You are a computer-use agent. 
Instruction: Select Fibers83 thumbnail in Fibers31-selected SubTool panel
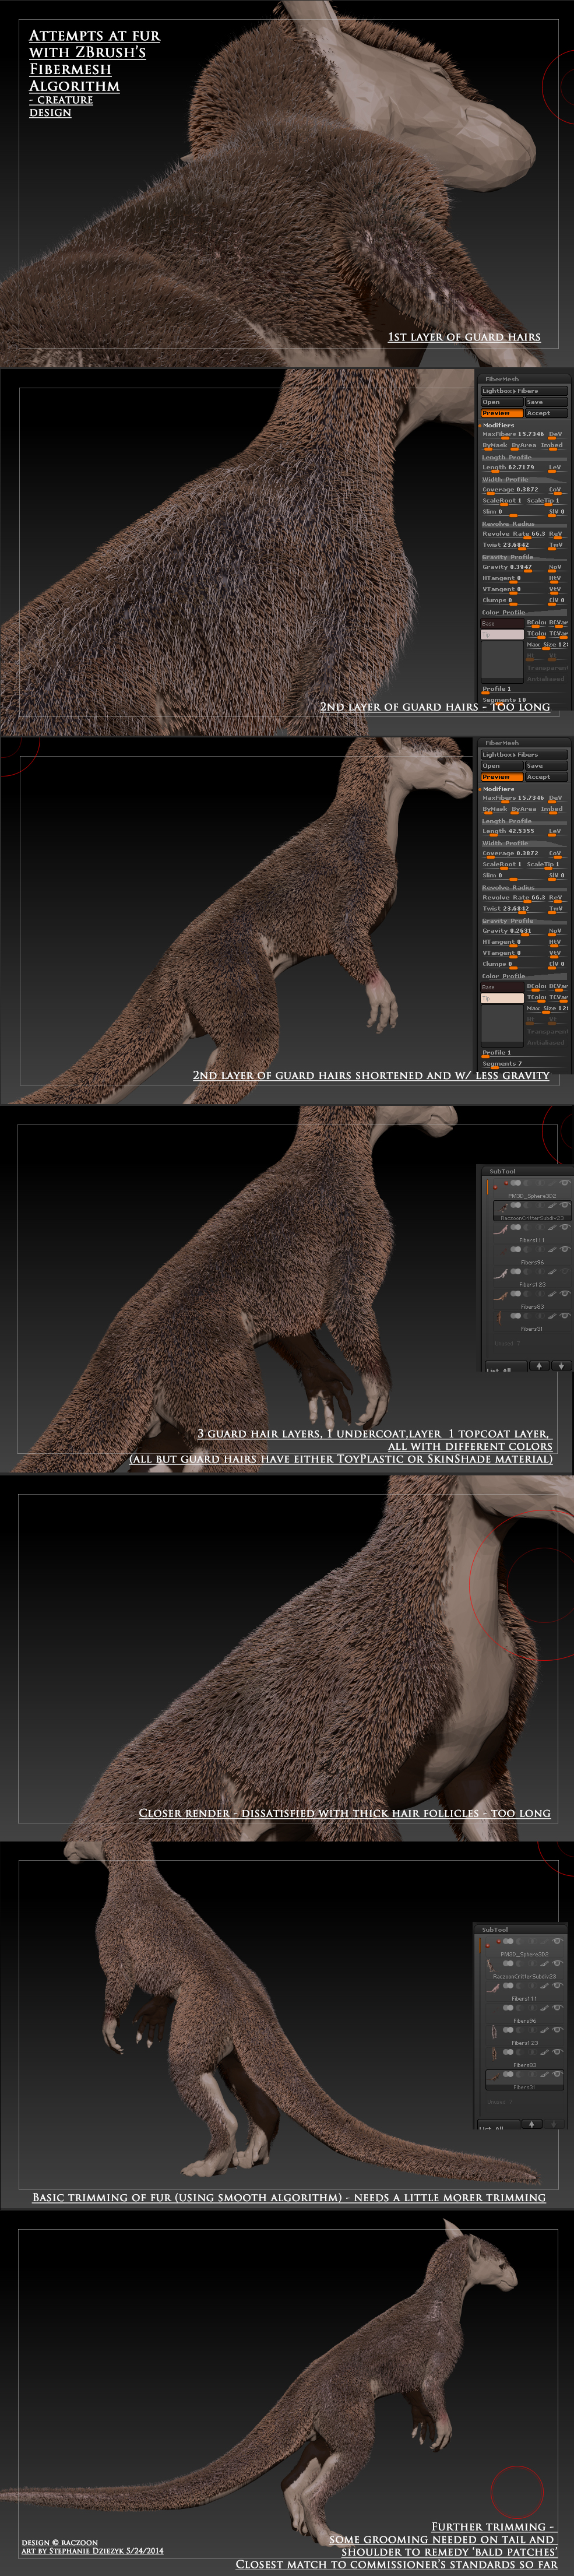tap(493, 2054)
